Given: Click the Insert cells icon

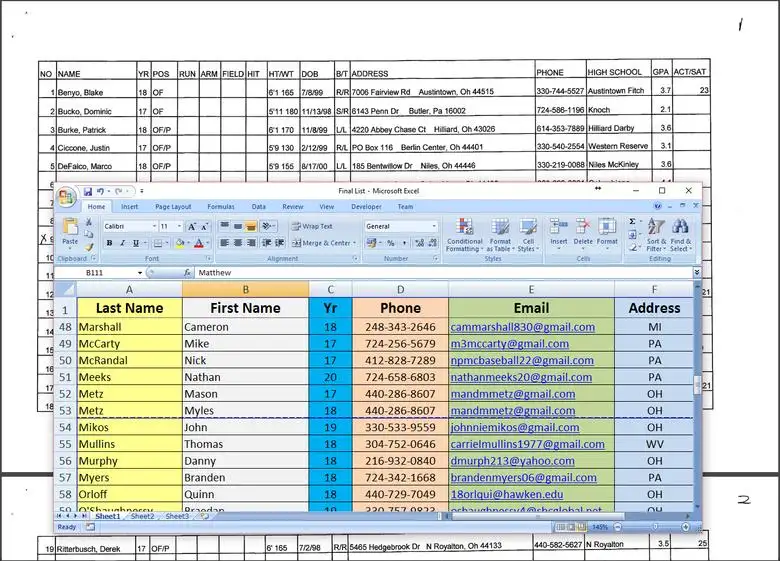Looking at the screenshot, I should [559, 227].
